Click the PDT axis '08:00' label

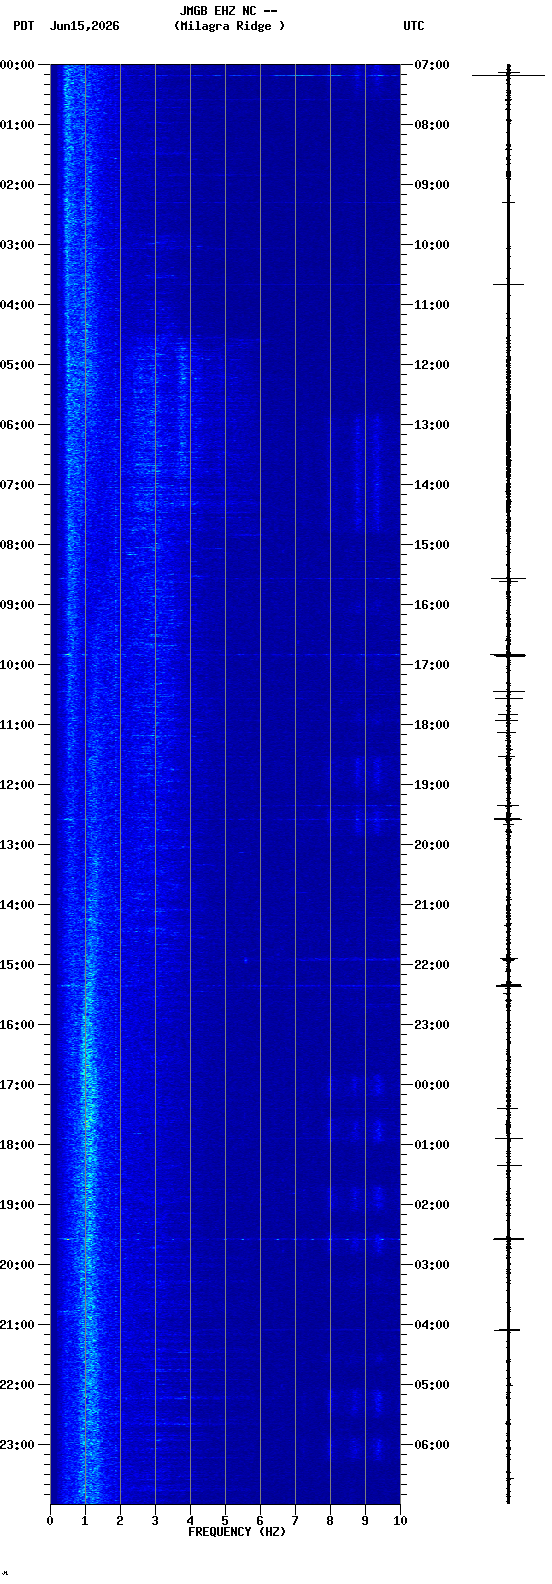17,545
